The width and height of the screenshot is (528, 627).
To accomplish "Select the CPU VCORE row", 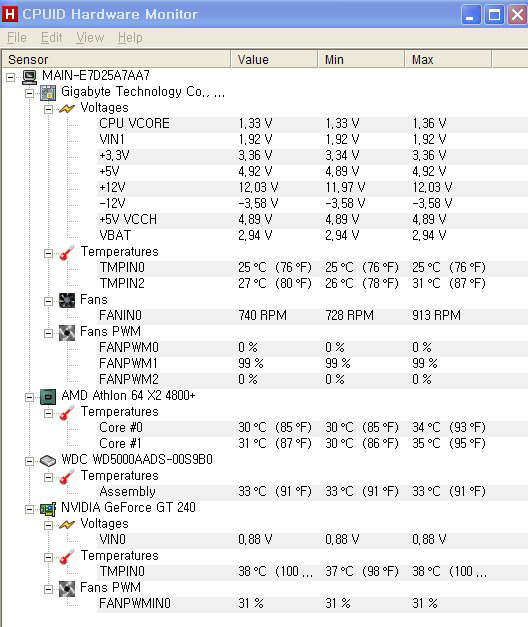I will click(x=312, y=124).
